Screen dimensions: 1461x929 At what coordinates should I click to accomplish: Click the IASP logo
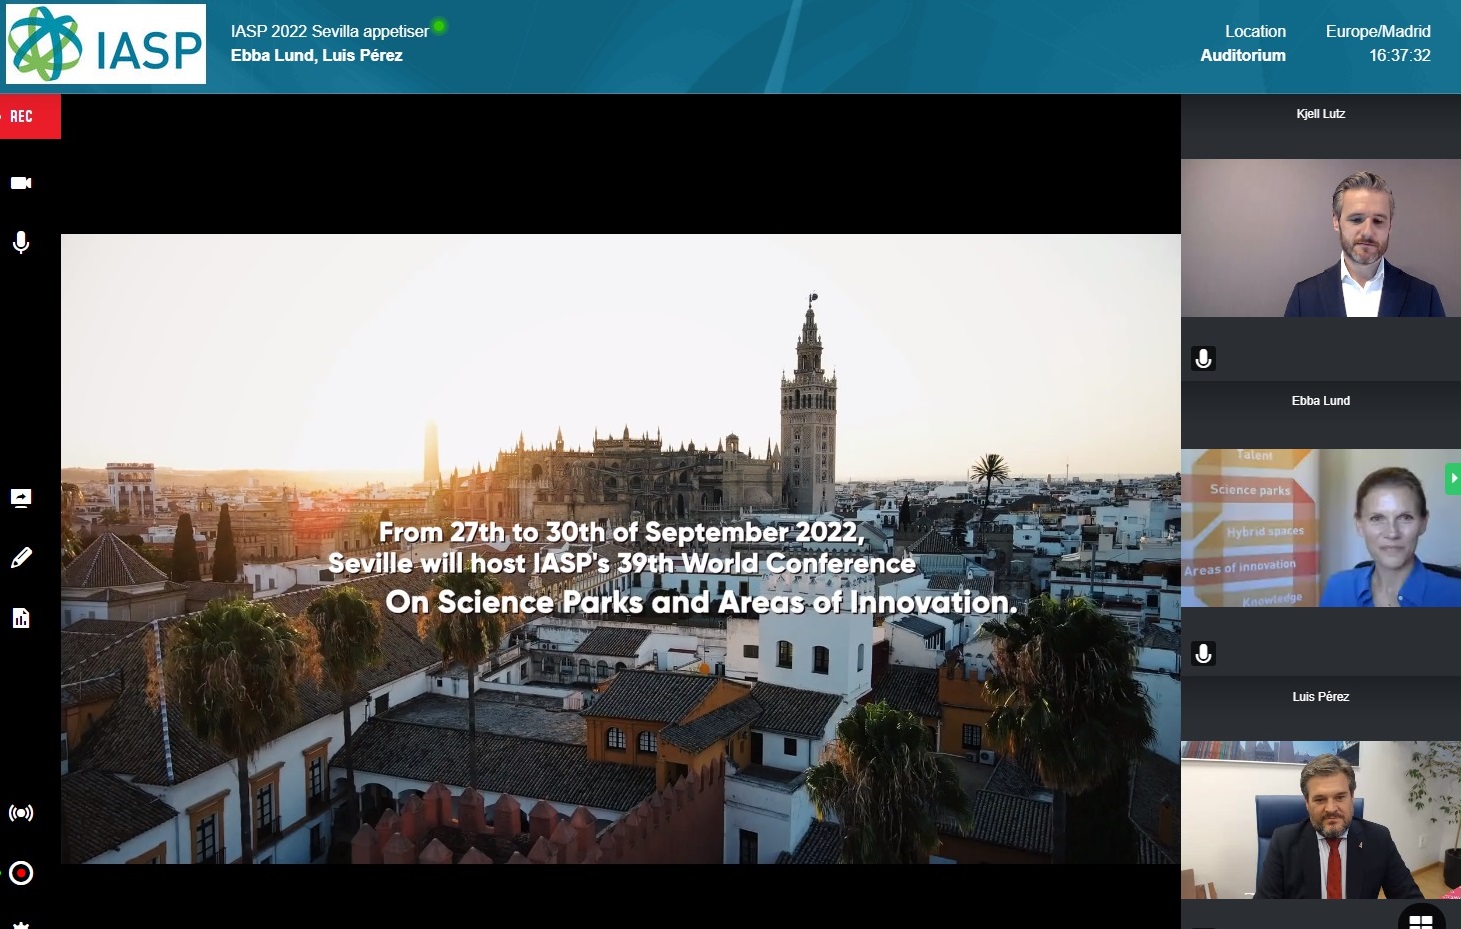(x=105, y=45)
